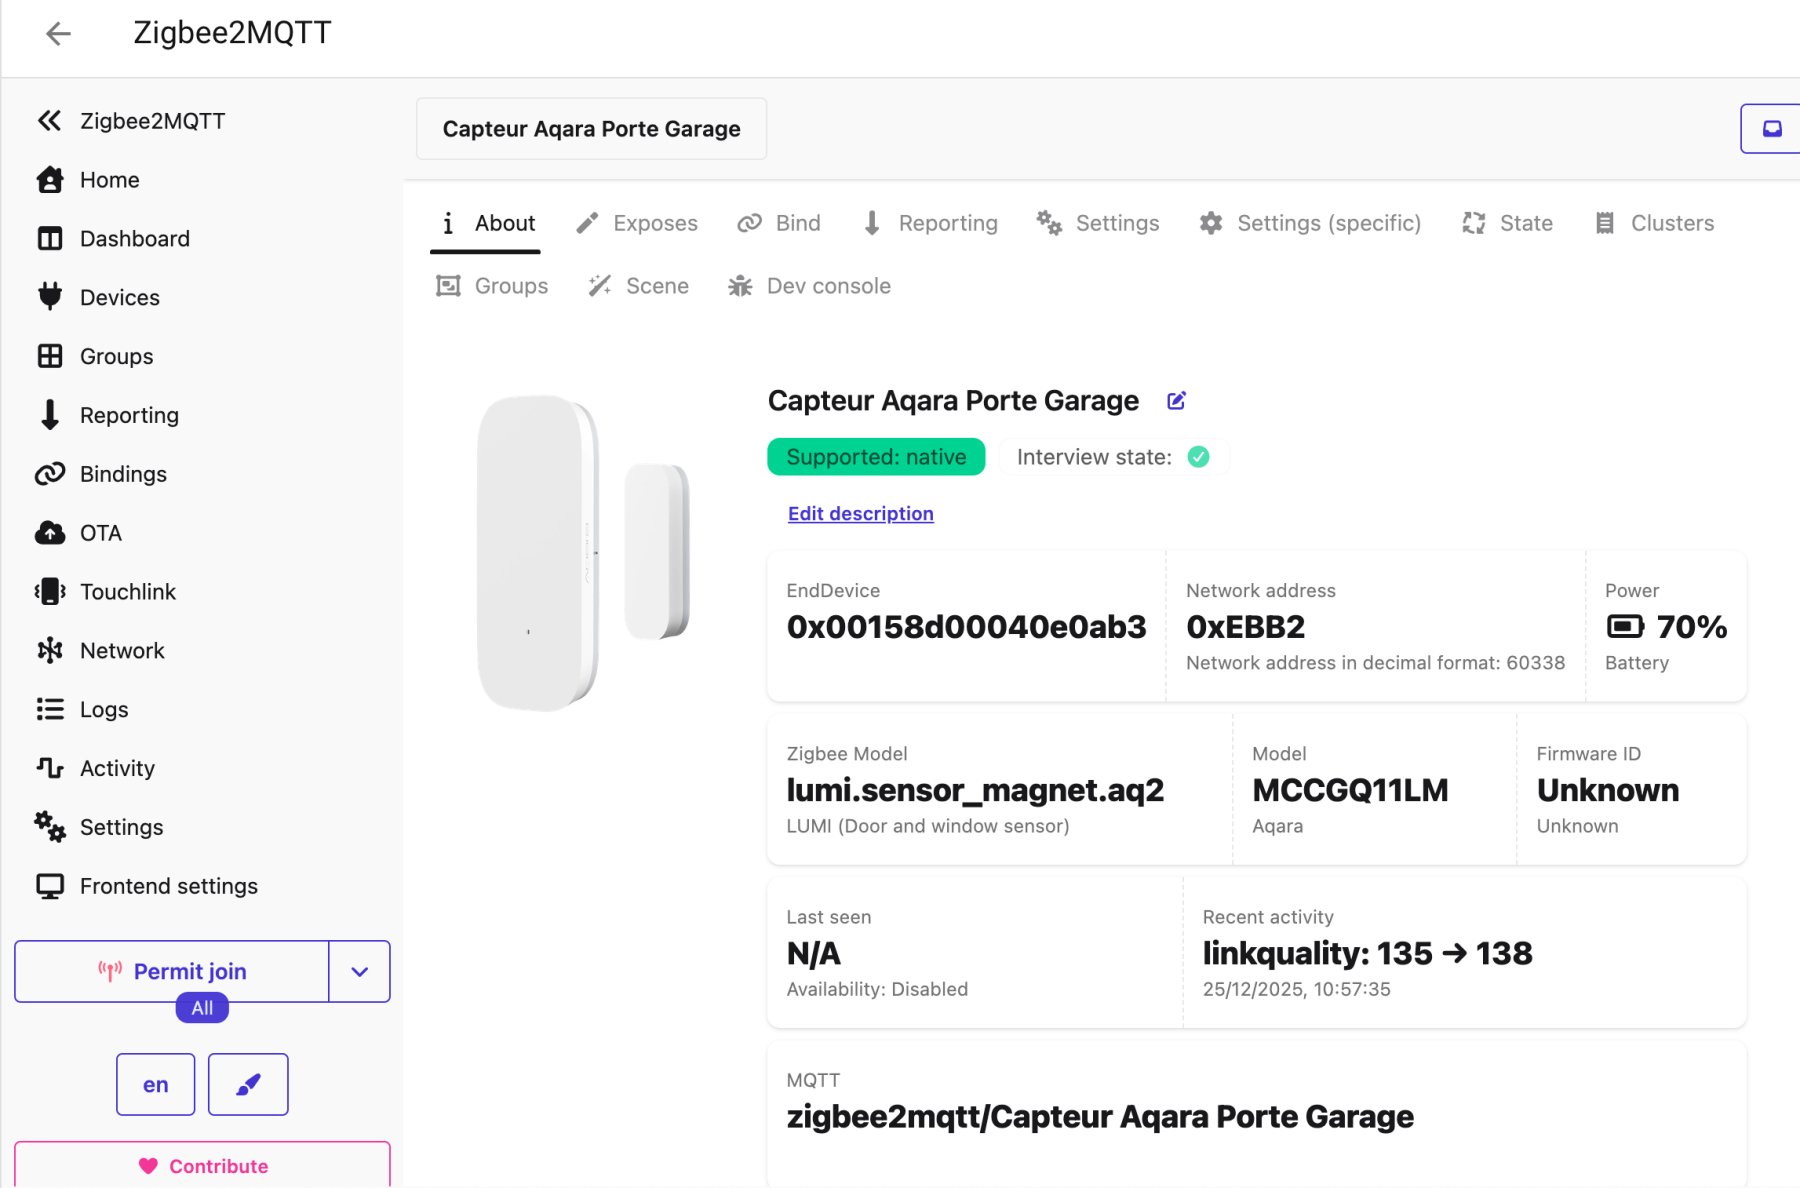Open Touchlink from the sidebar

pyautogui.click(x=127, y=592)
